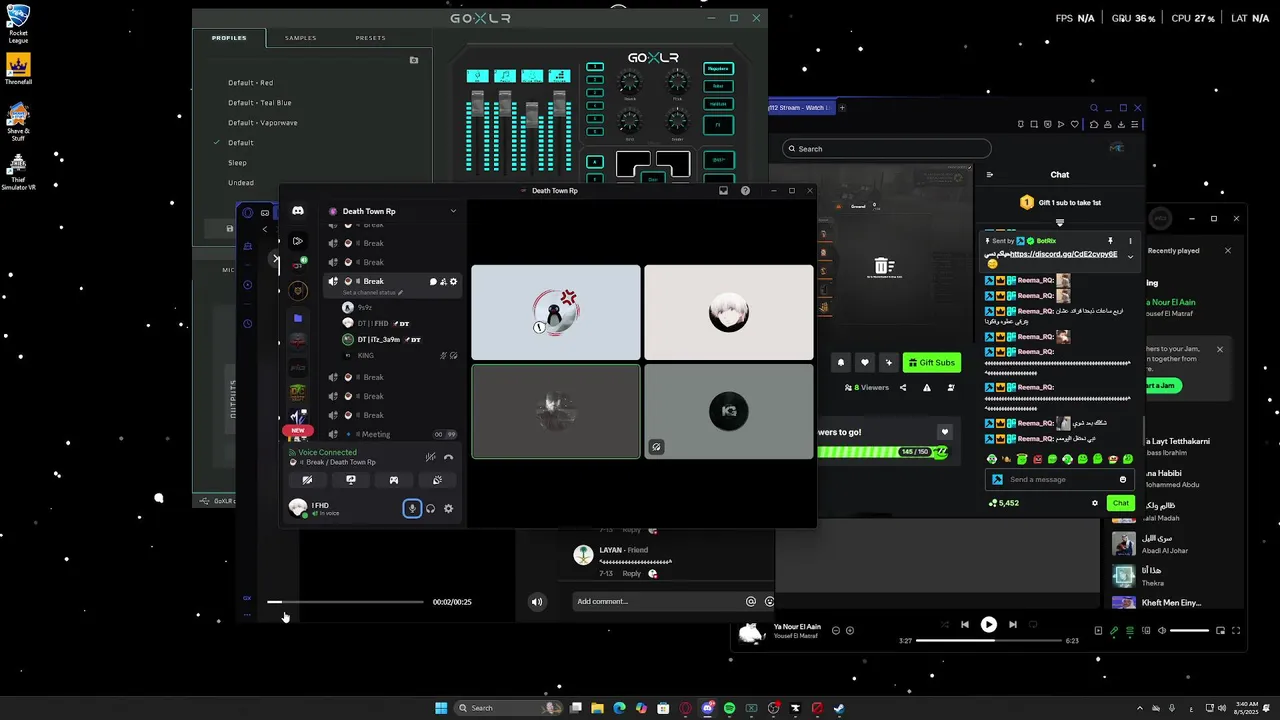The image size is (1280, 720).
Task: Send message with green Chat button
Action: click(x=1121, y=503)
